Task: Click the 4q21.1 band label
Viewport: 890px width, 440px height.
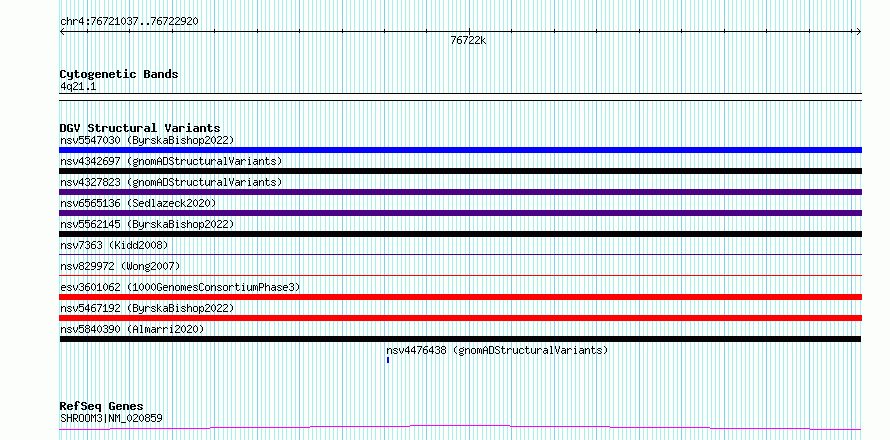Action: click(x=78, y=86)
